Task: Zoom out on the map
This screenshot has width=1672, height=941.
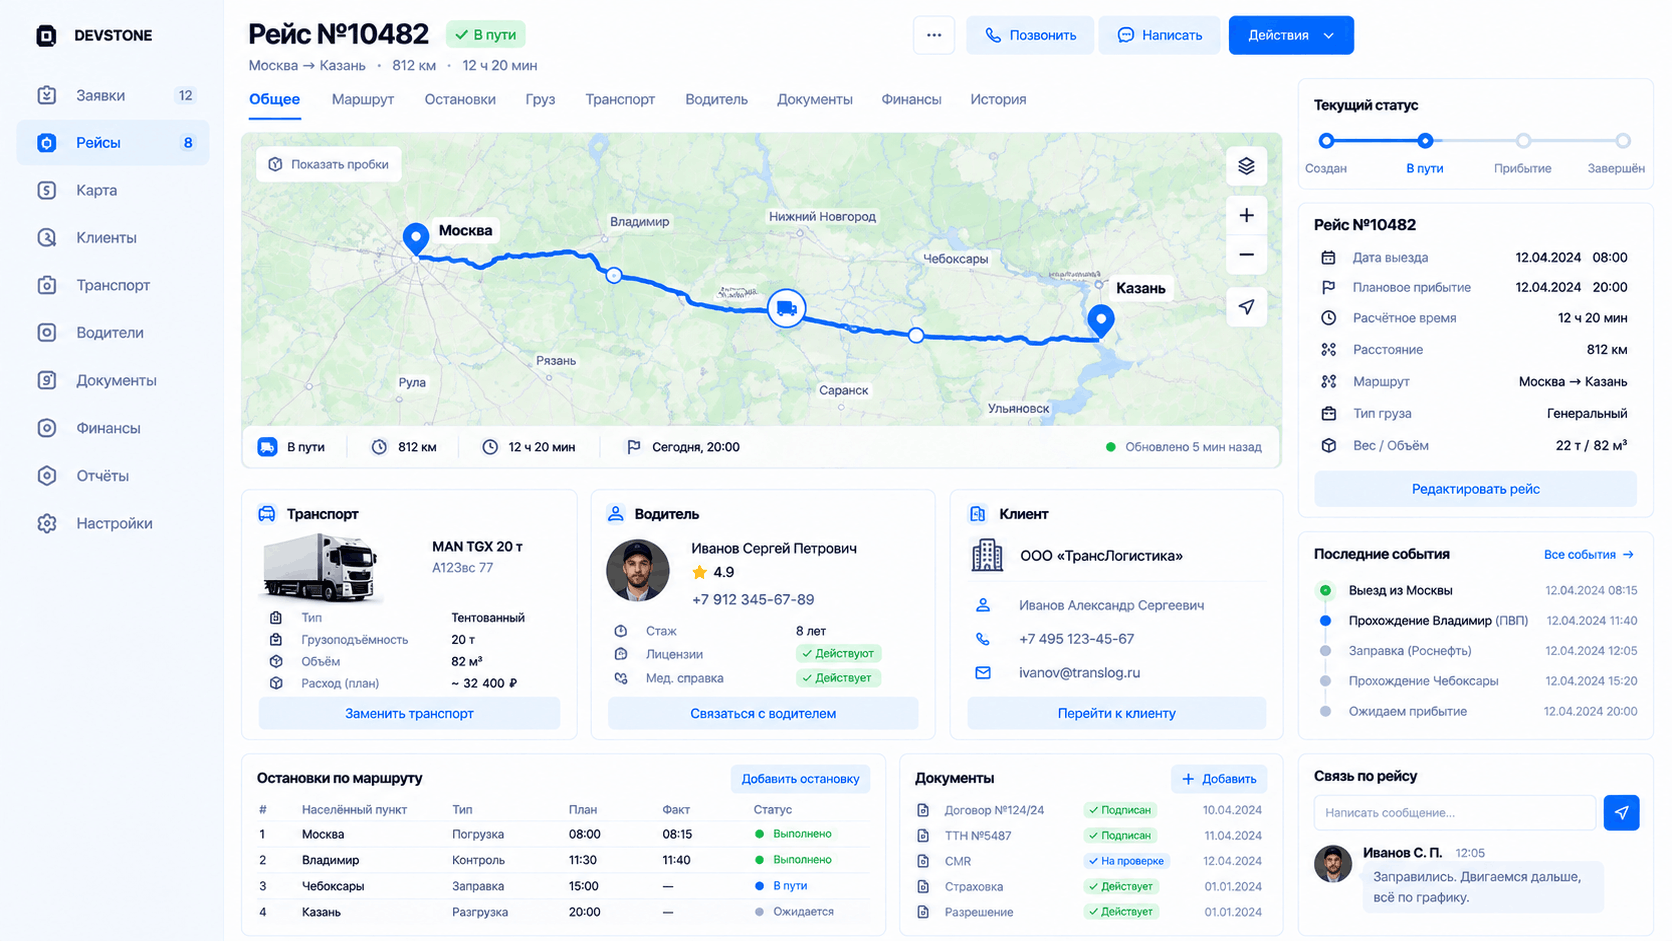Action: (x=1246, y=255)
